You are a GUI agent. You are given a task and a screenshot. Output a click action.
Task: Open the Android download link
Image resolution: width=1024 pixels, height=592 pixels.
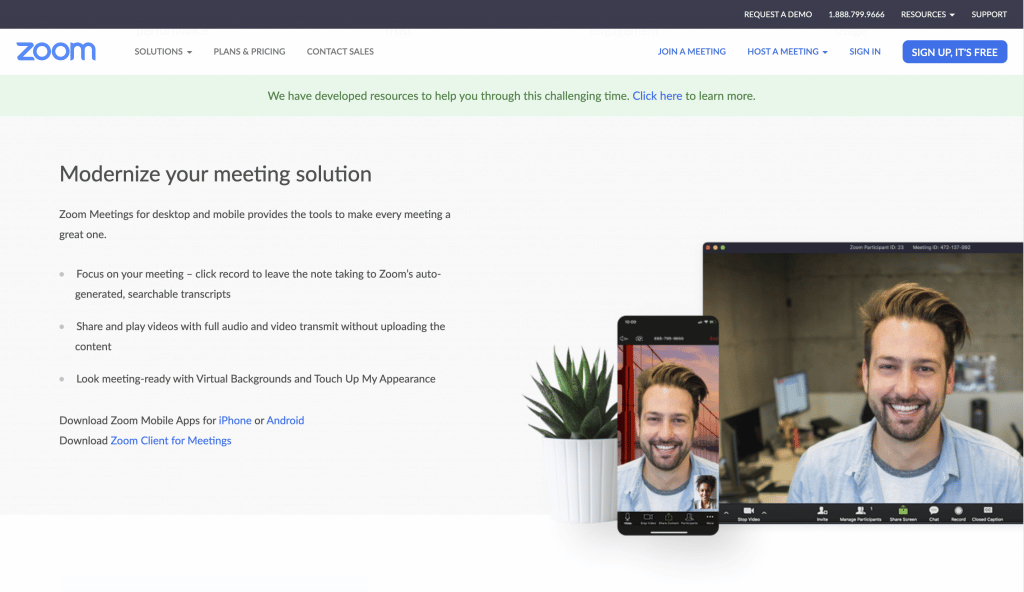[x=285, y=420]
